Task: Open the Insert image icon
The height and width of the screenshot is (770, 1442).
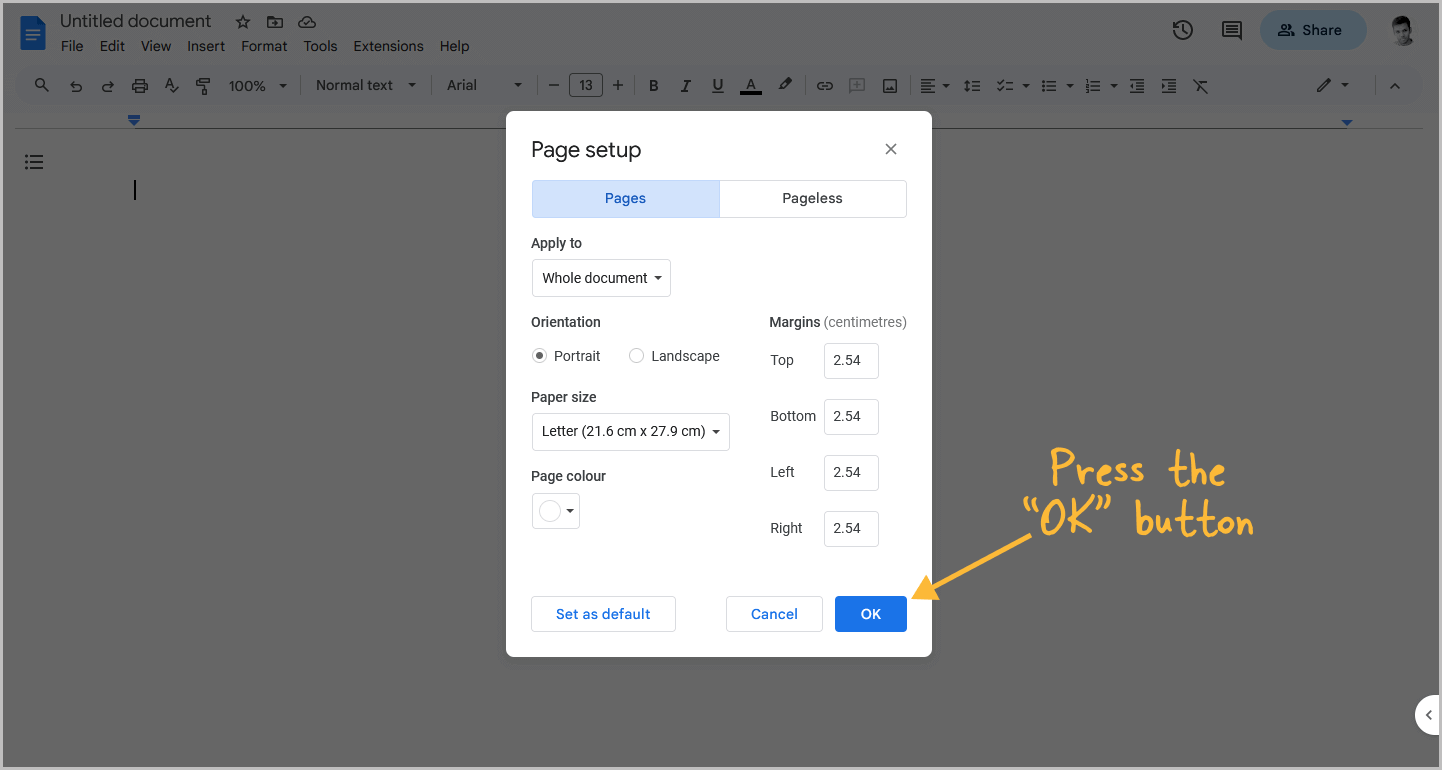Action: click(890, 85)
